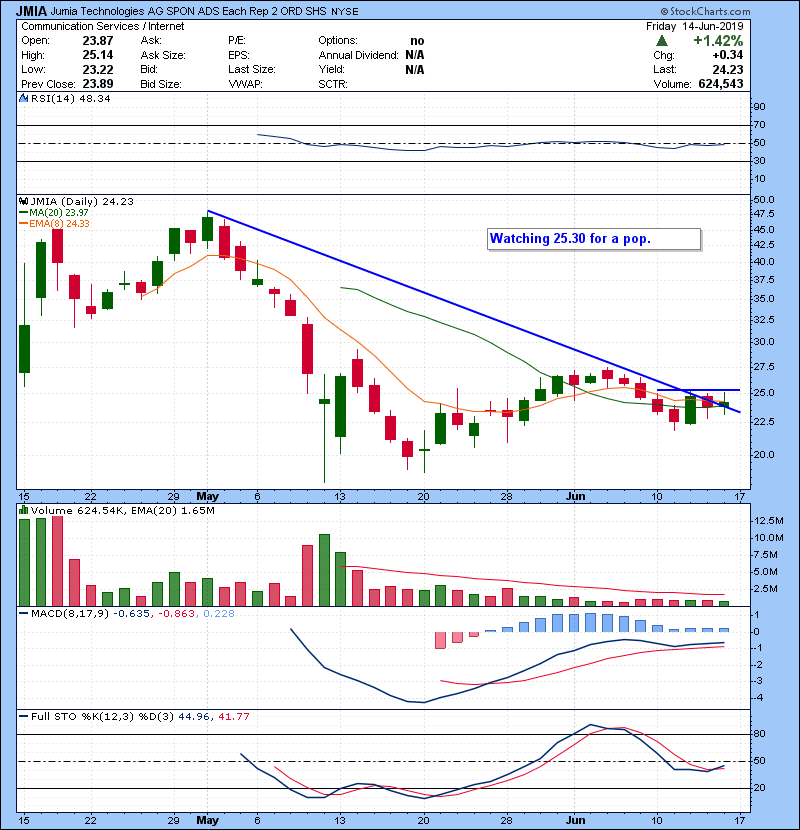Click the MACD value -0.635

(x=132, y=614)
